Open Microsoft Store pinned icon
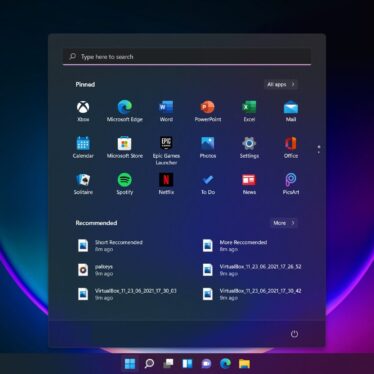This screenshot has height=374, width=374. 125,147
